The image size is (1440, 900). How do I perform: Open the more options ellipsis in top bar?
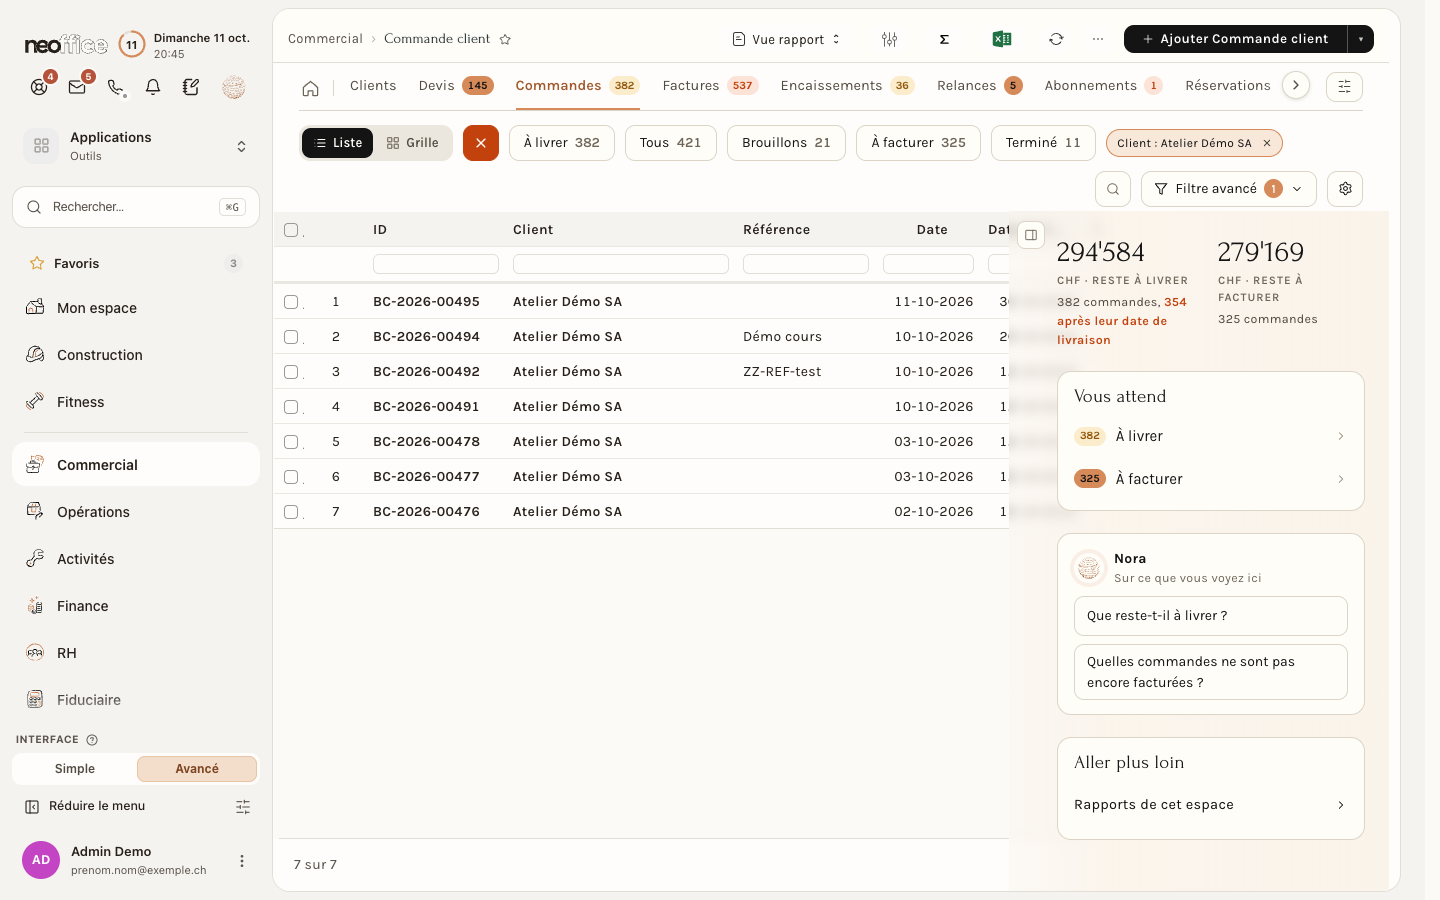click(x=1098, y=39)
